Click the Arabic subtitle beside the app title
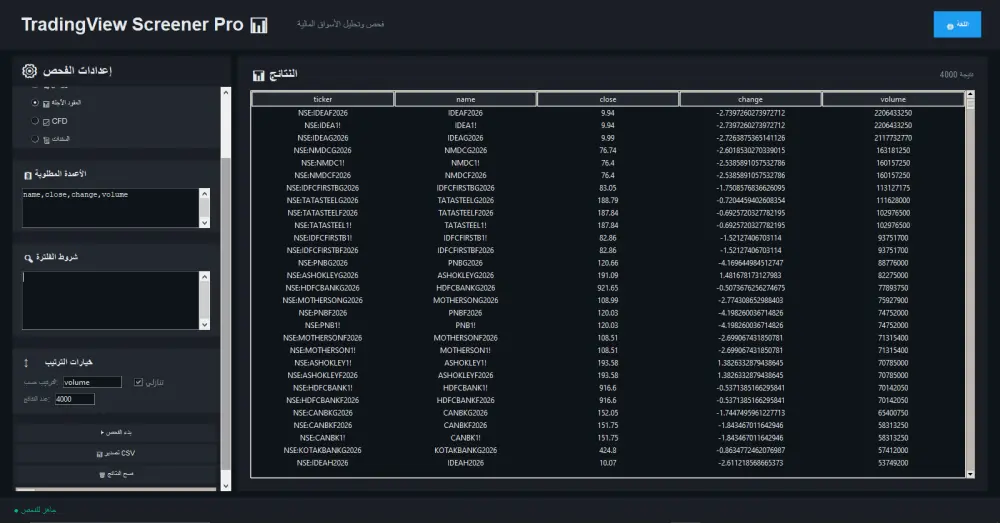The image size is (1000, 523). (341, 24)
